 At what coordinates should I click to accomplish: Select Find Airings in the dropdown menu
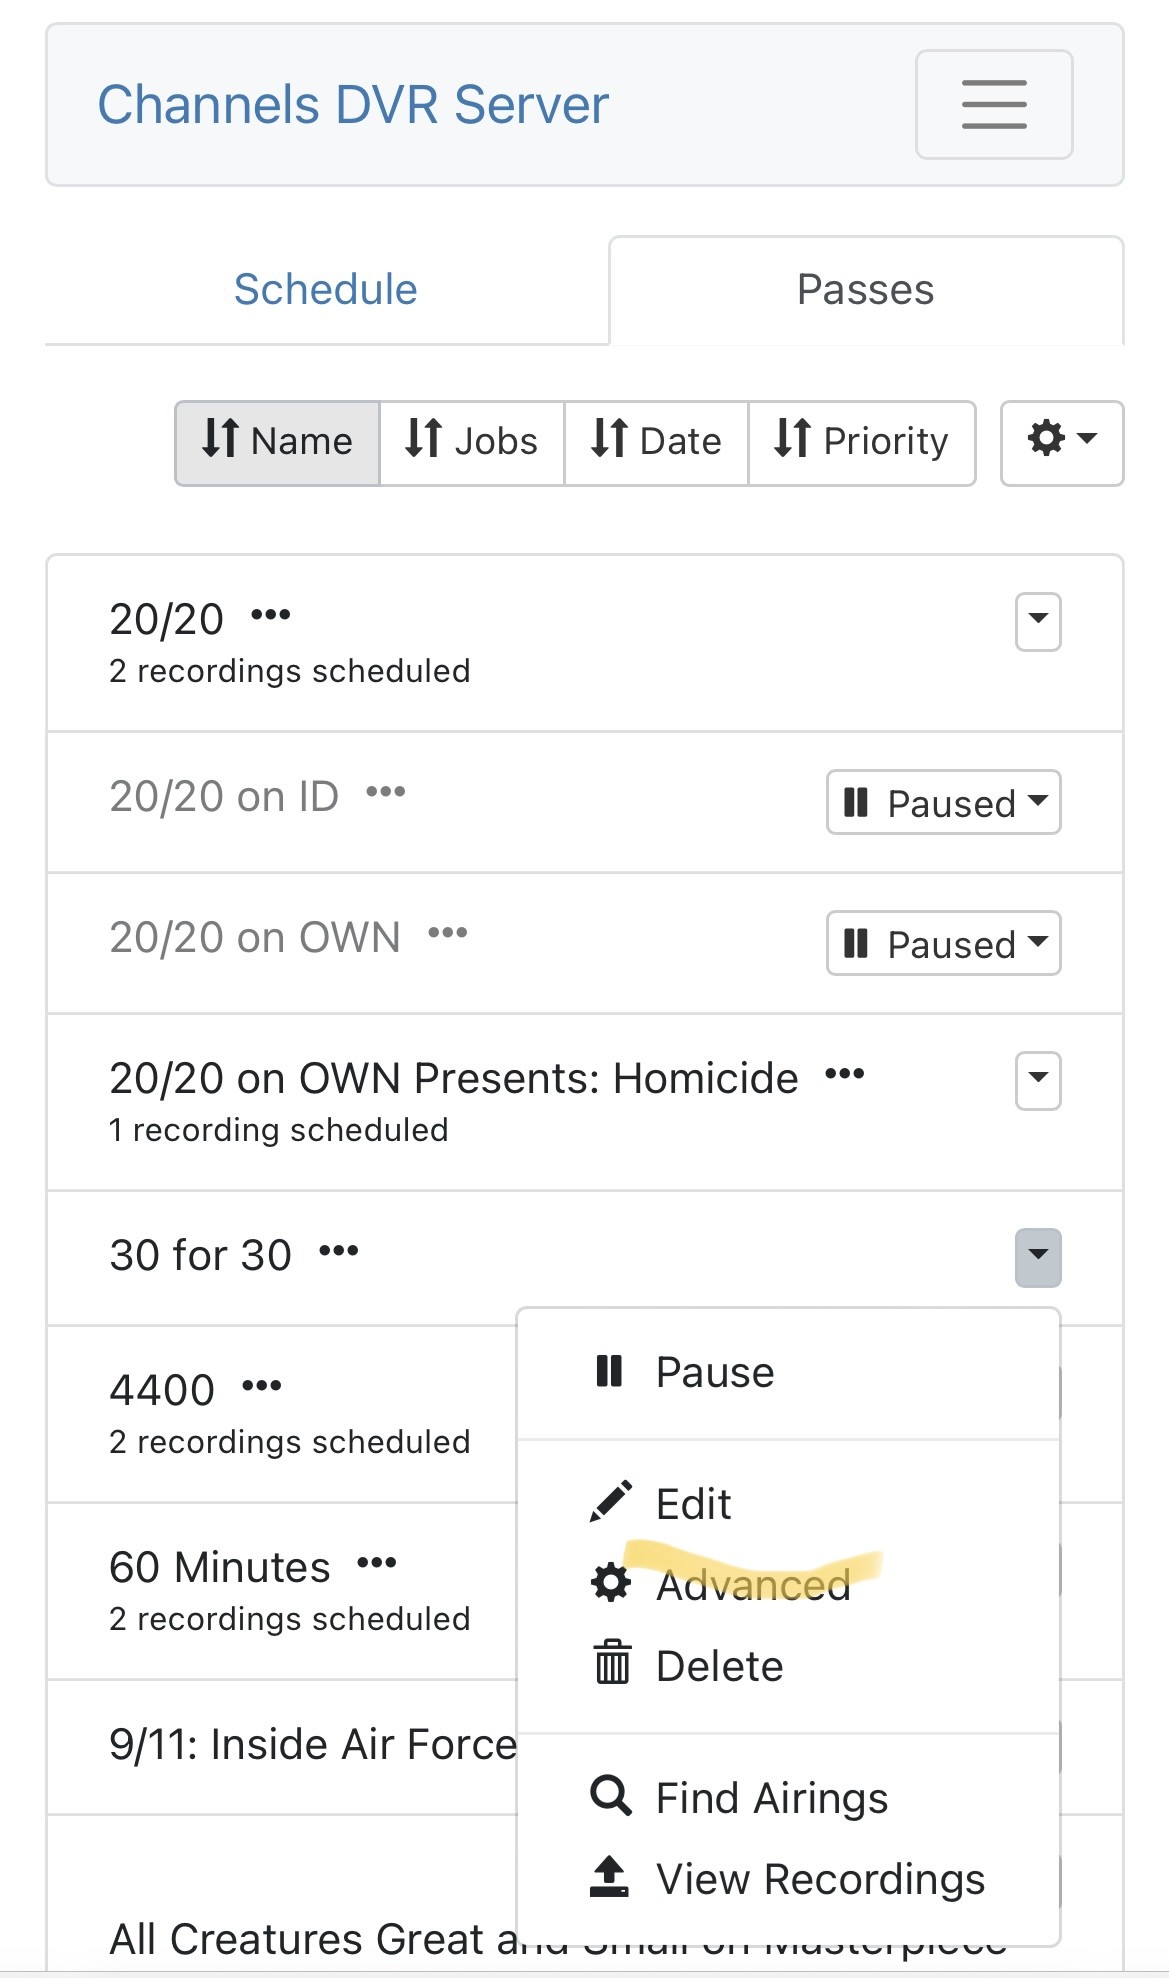click(x=770, y=1798)
